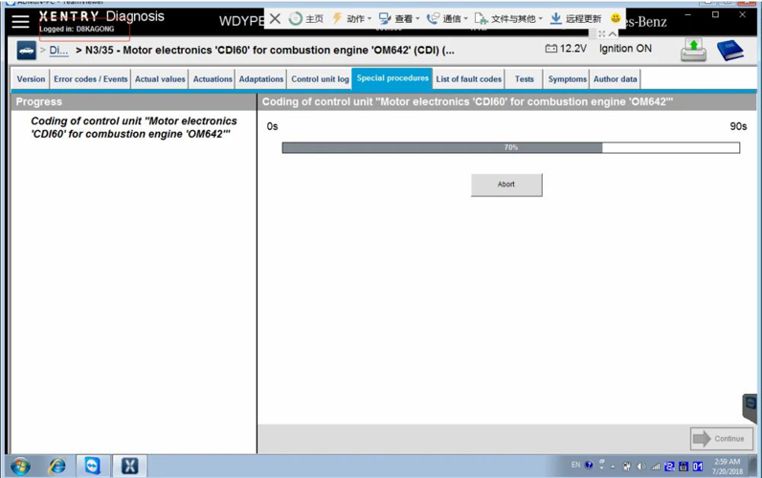Viewport: 762px width, 478px height.
Task: Click the EN language indicator in tray
Action: [x=575, y=465]
